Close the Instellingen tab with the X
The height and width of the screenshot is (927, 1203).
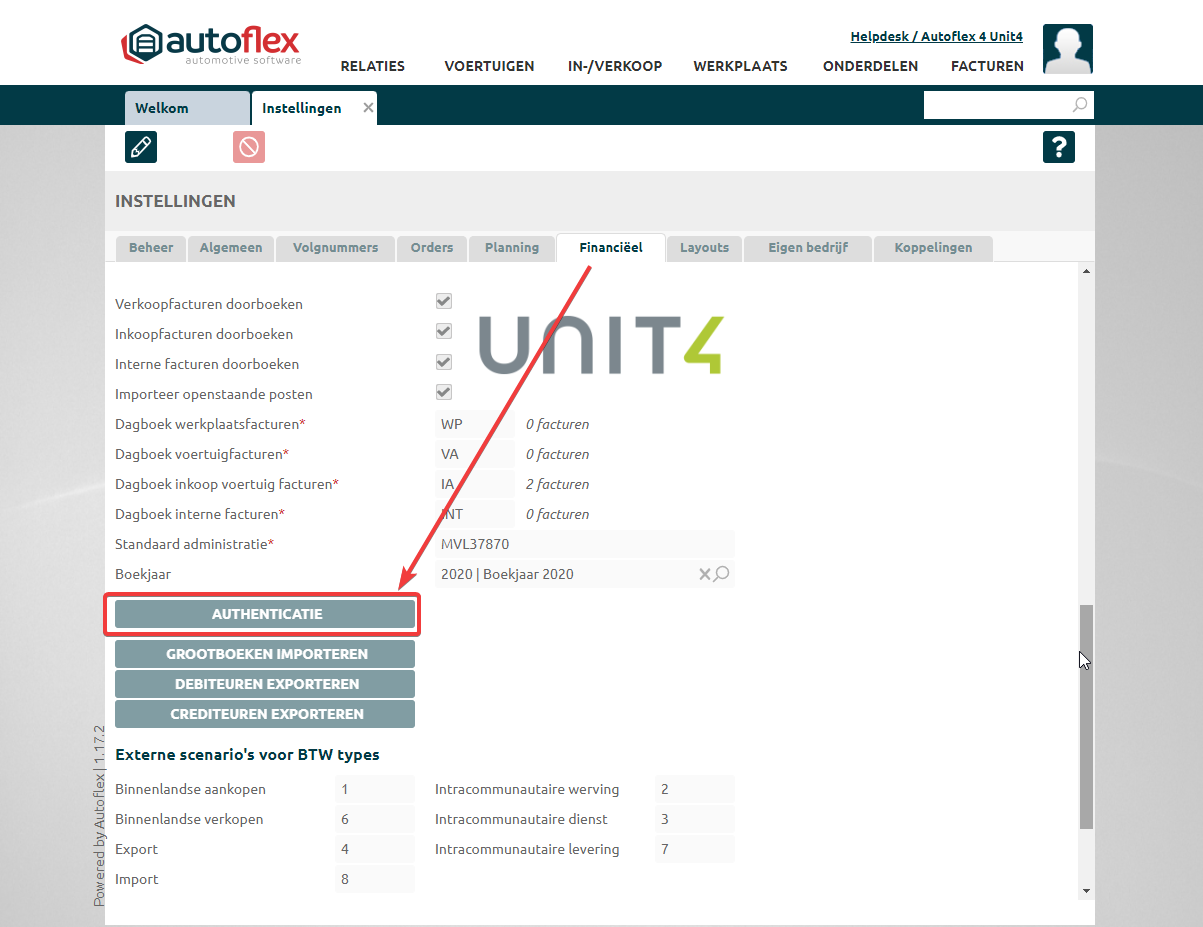tap(368, 108)
